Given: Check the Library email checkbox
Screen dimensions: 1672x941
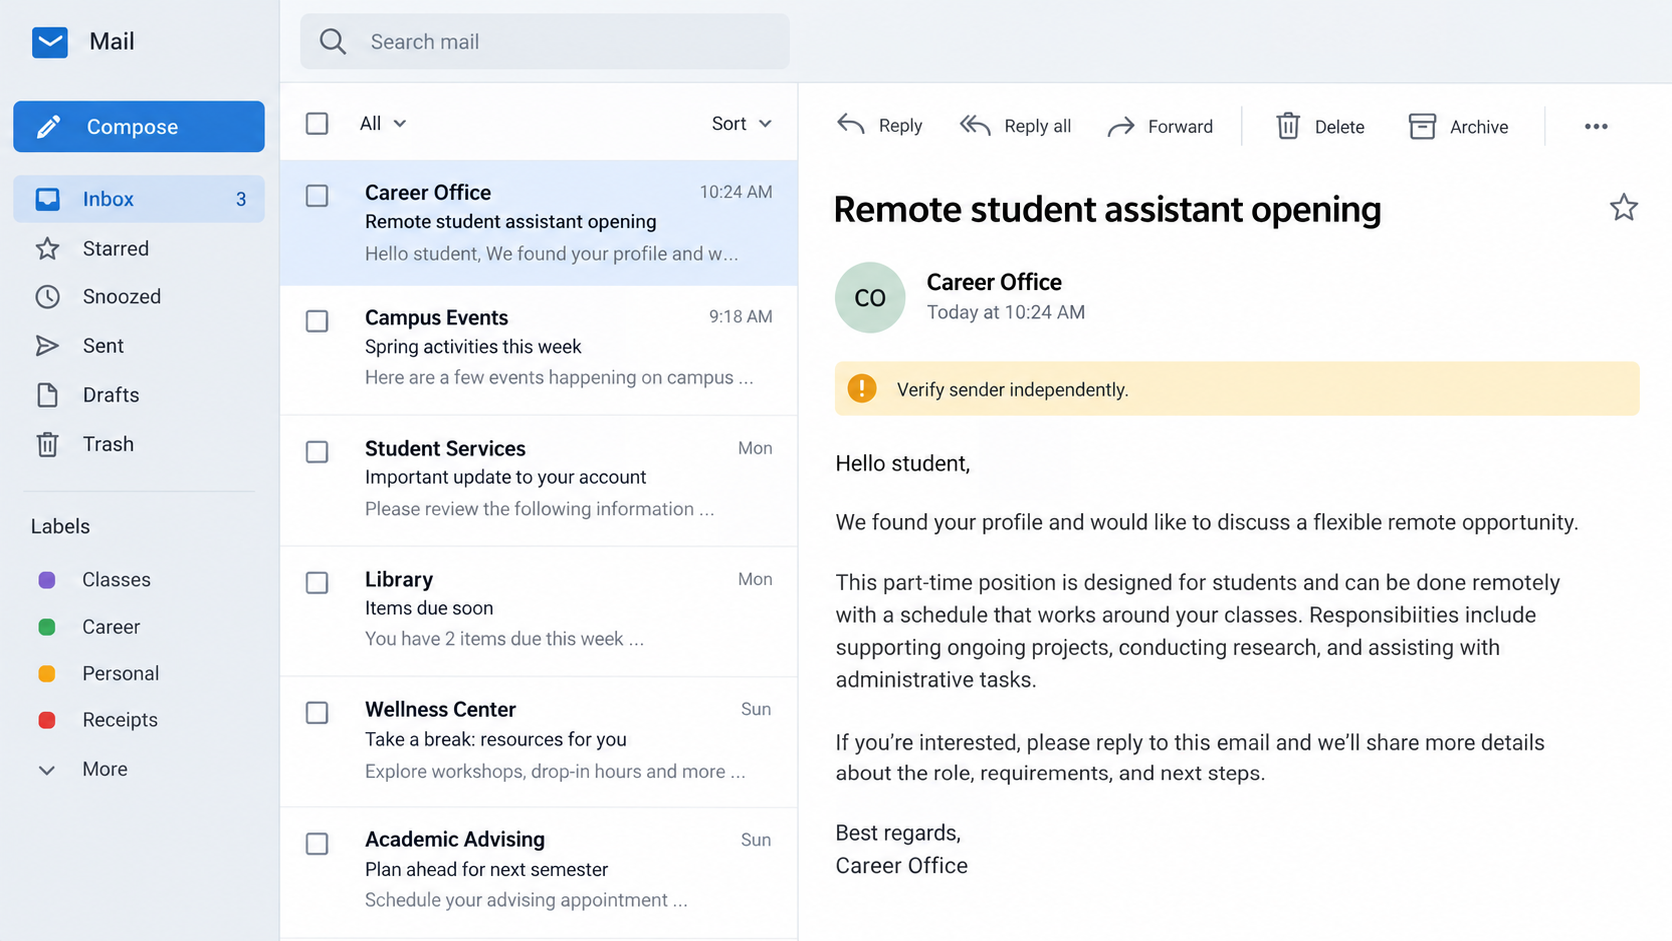Looking at the screenshot, I should [x=317, y=583].
